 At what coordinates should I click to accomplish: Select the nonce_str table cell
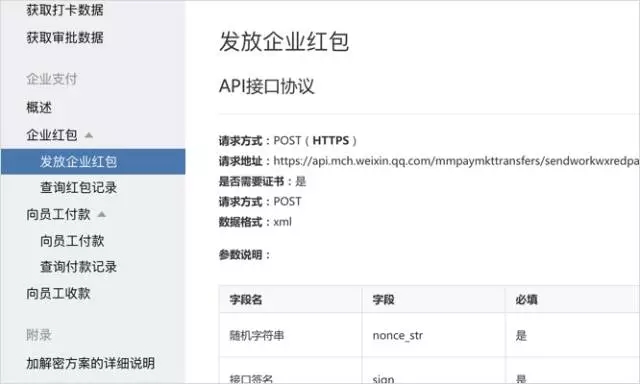click(x=433, y=335)
